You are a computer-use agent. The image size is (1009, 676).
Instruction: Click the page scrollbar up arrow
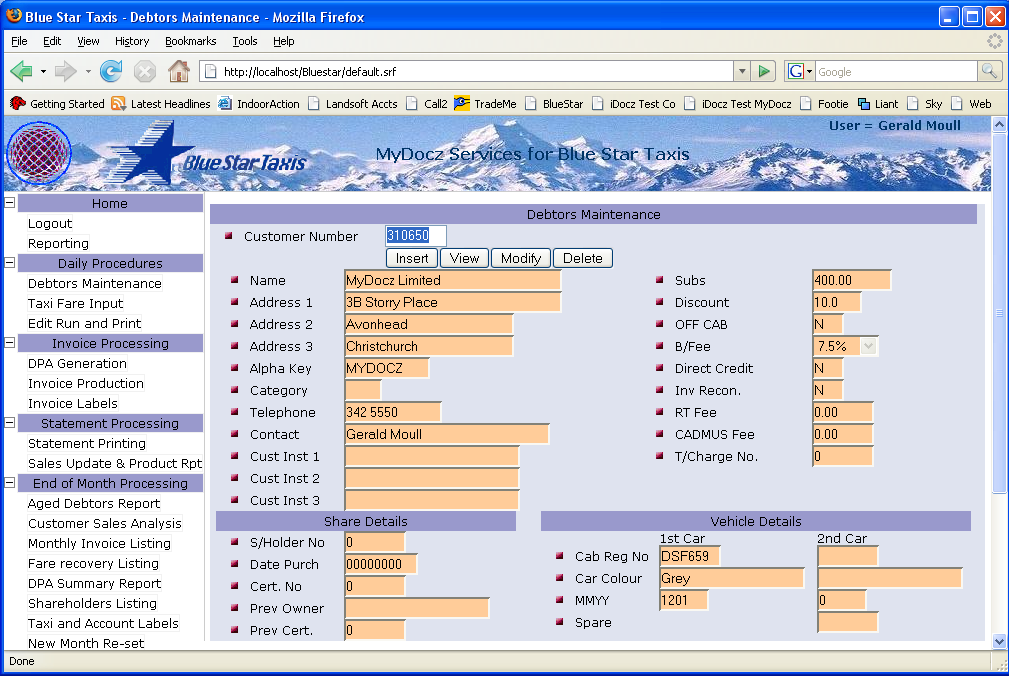click(999, 124)
